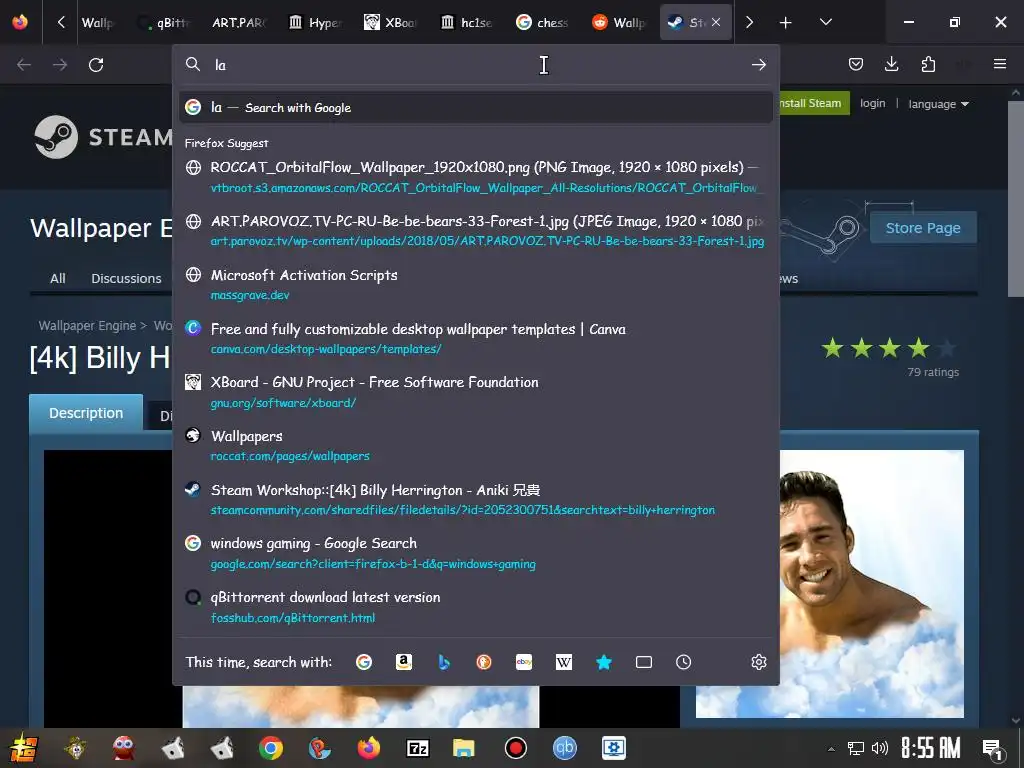This screenshot has height=768, width=1024.
Task: Open roccat.com Wallpapers suggestion
Action: point(475,445)
